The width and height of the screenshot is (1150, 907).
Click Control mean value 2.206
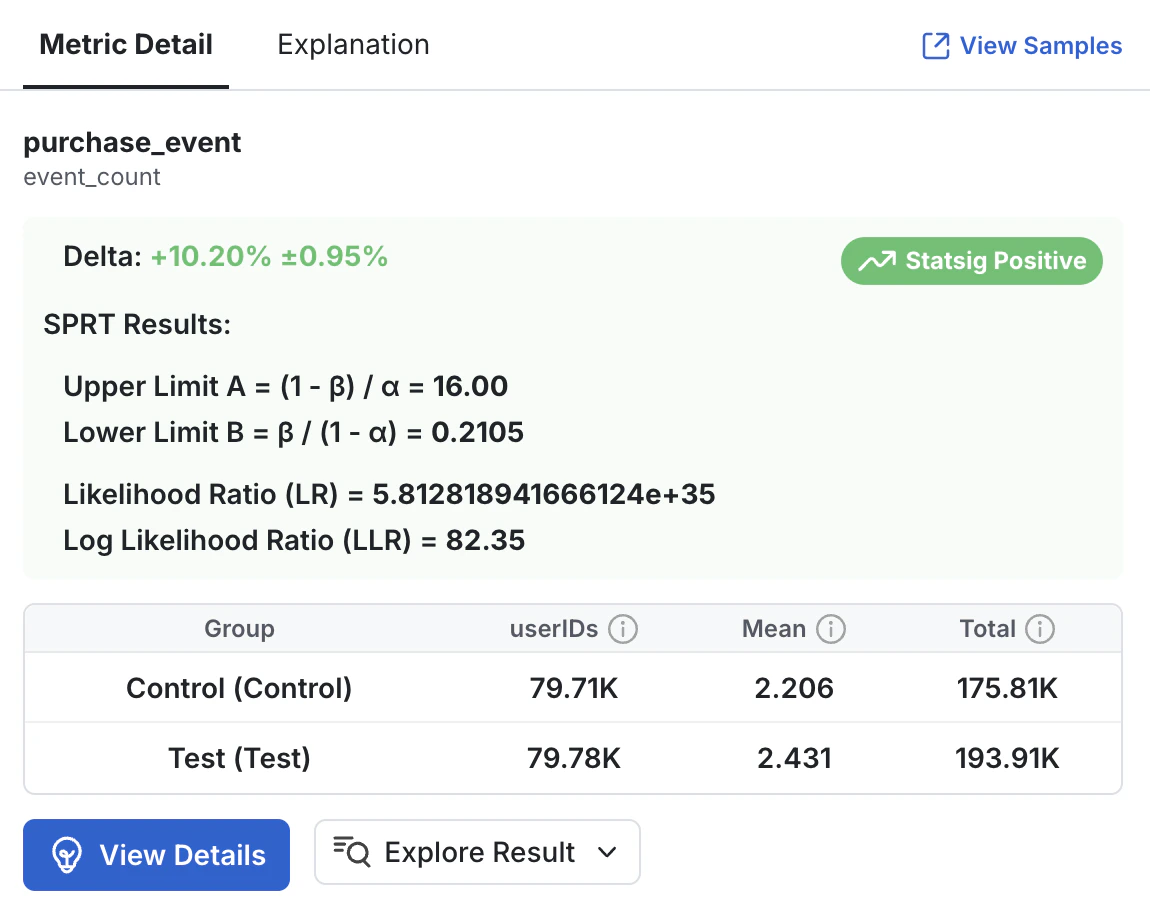tap(794, 688)
